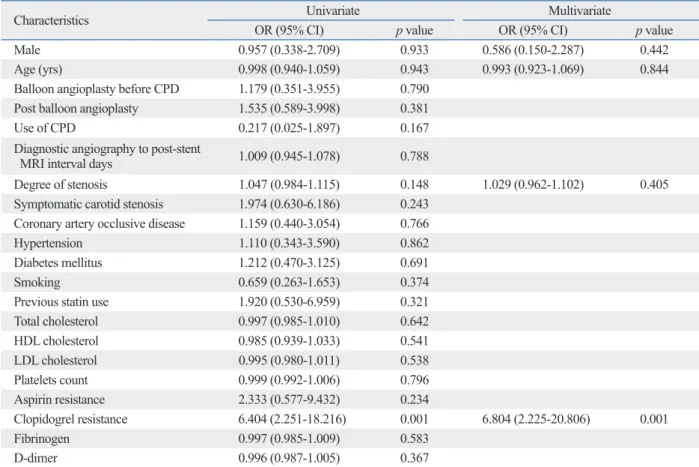Select multivariate value '0.993 (0.923-1.069)'
This screenshot has height=467, width=699.
click(533, 70)
